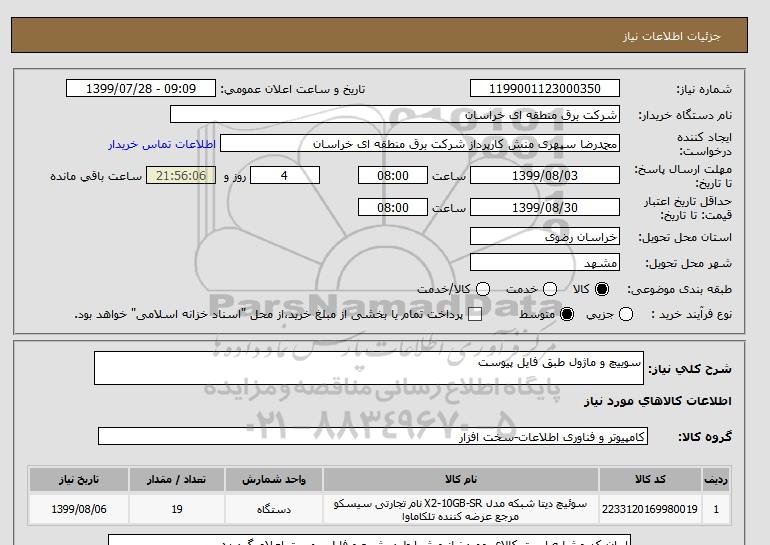The image size is (770, 545).
Task: Choose the متوسط purchase type radio
Action: (567, 314)
